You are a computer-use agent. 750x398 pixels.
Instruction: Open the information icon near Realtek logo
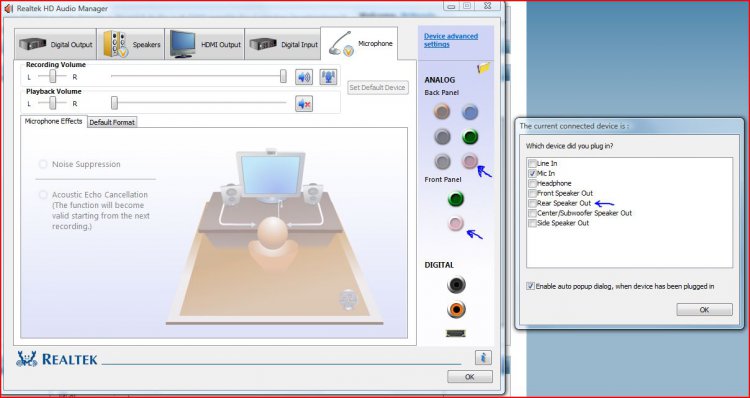pos(483,357)
